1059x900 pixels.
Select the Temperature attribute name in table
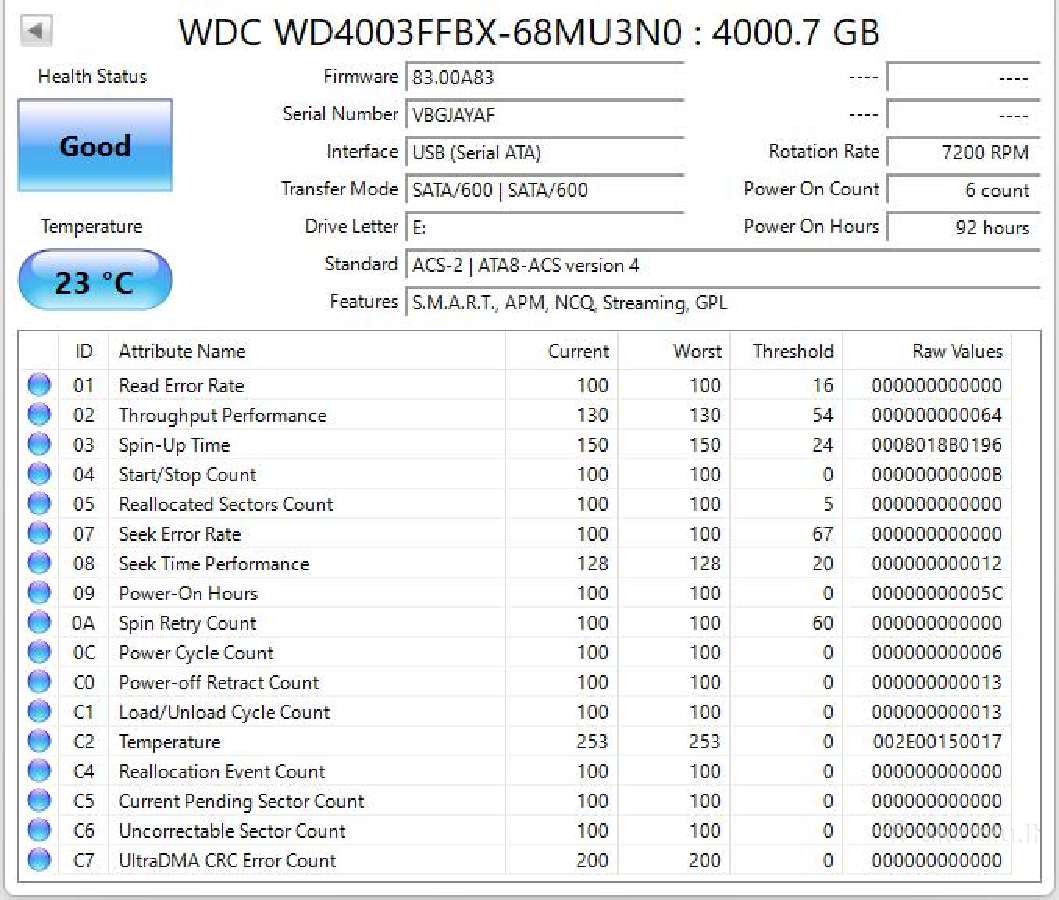coord(169,742)
